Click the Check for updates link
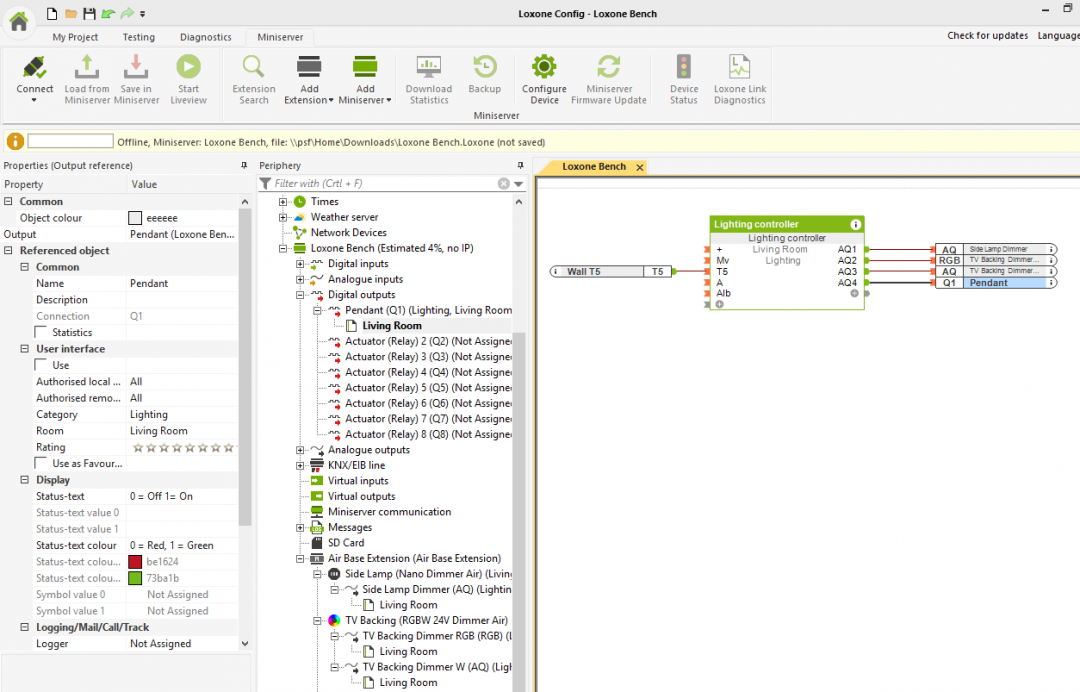The image size is (1080, 692). [x=987, y=35]
